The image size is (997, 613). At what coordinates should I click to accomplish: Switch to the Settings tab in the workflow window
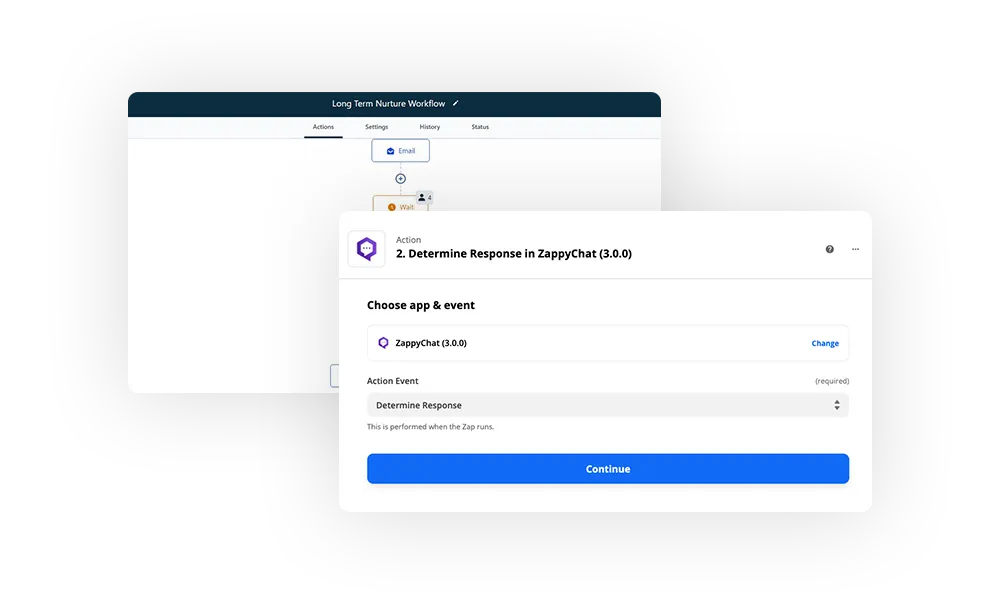pyautogui.click(x=376, y=127)
